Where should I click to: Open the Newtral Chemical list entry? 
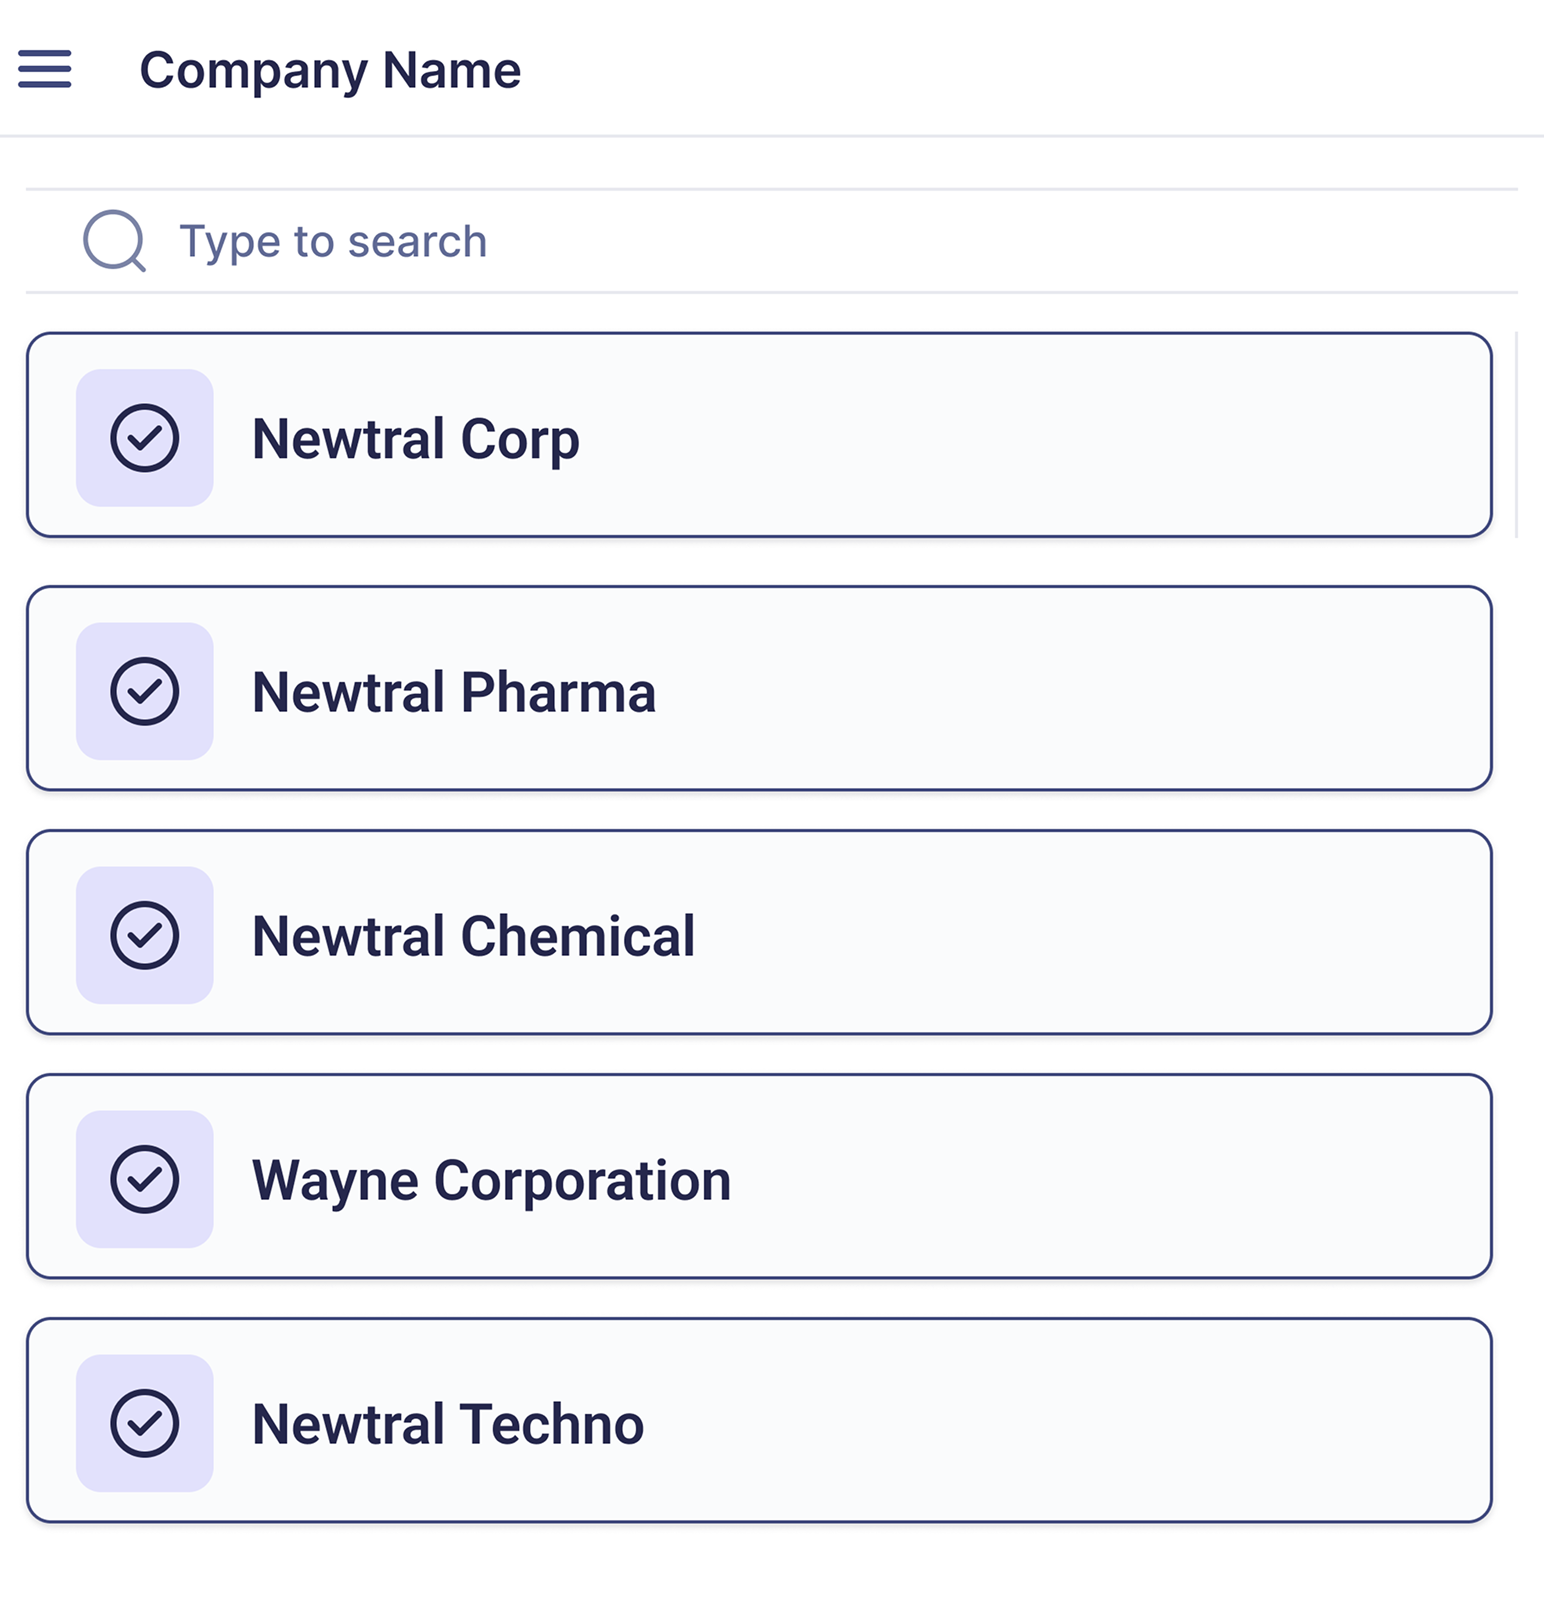pyautogui.click(x=1000, y=933)
